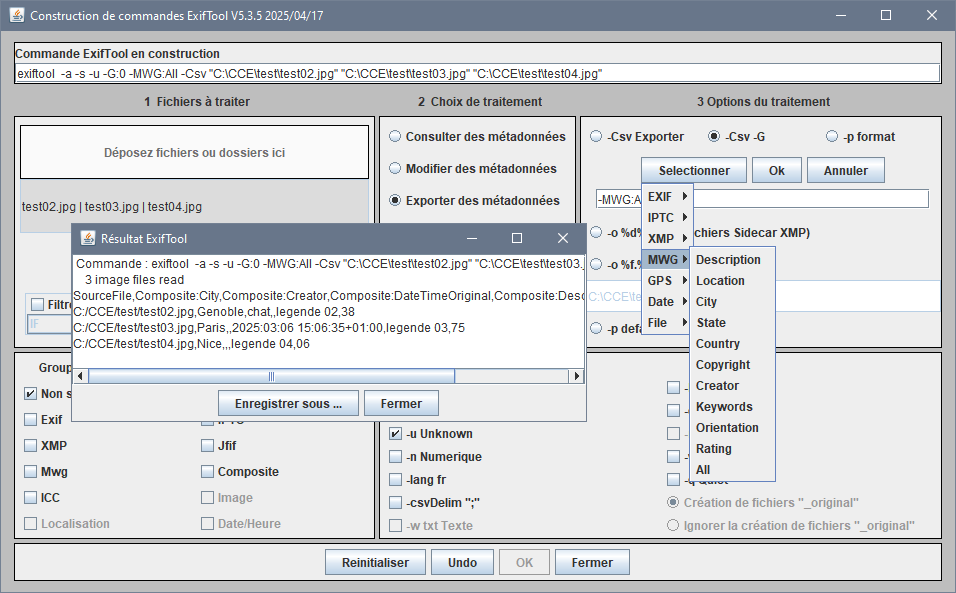
Task: Check the XMP group checkbox
Action: (x=30, y=446)
